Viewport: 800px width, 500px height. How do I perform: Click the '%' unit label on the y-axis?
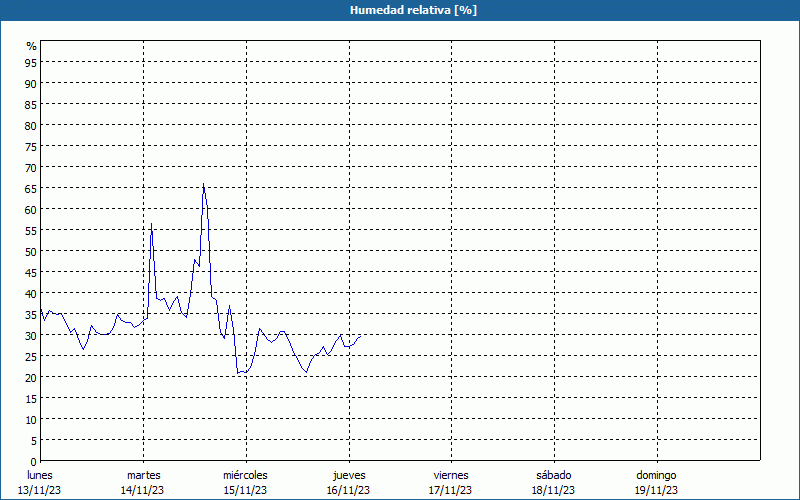pos(32,46)
